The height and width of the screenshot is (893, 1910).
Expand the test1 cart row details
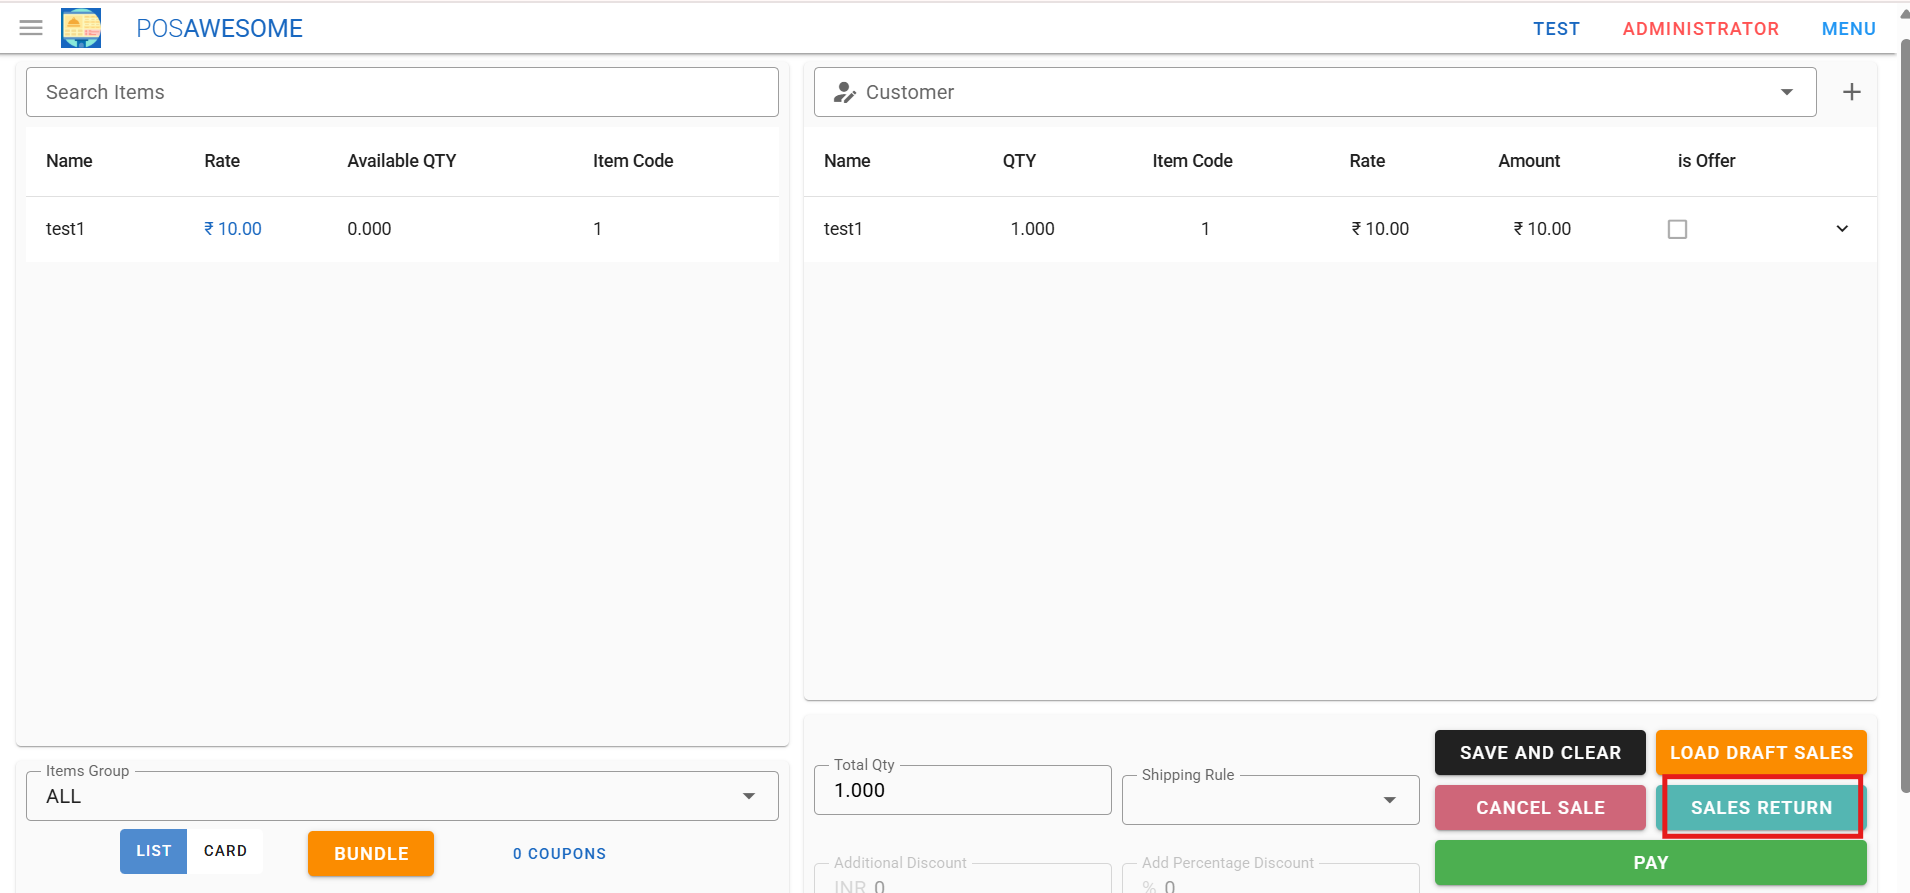point(1842,229)
